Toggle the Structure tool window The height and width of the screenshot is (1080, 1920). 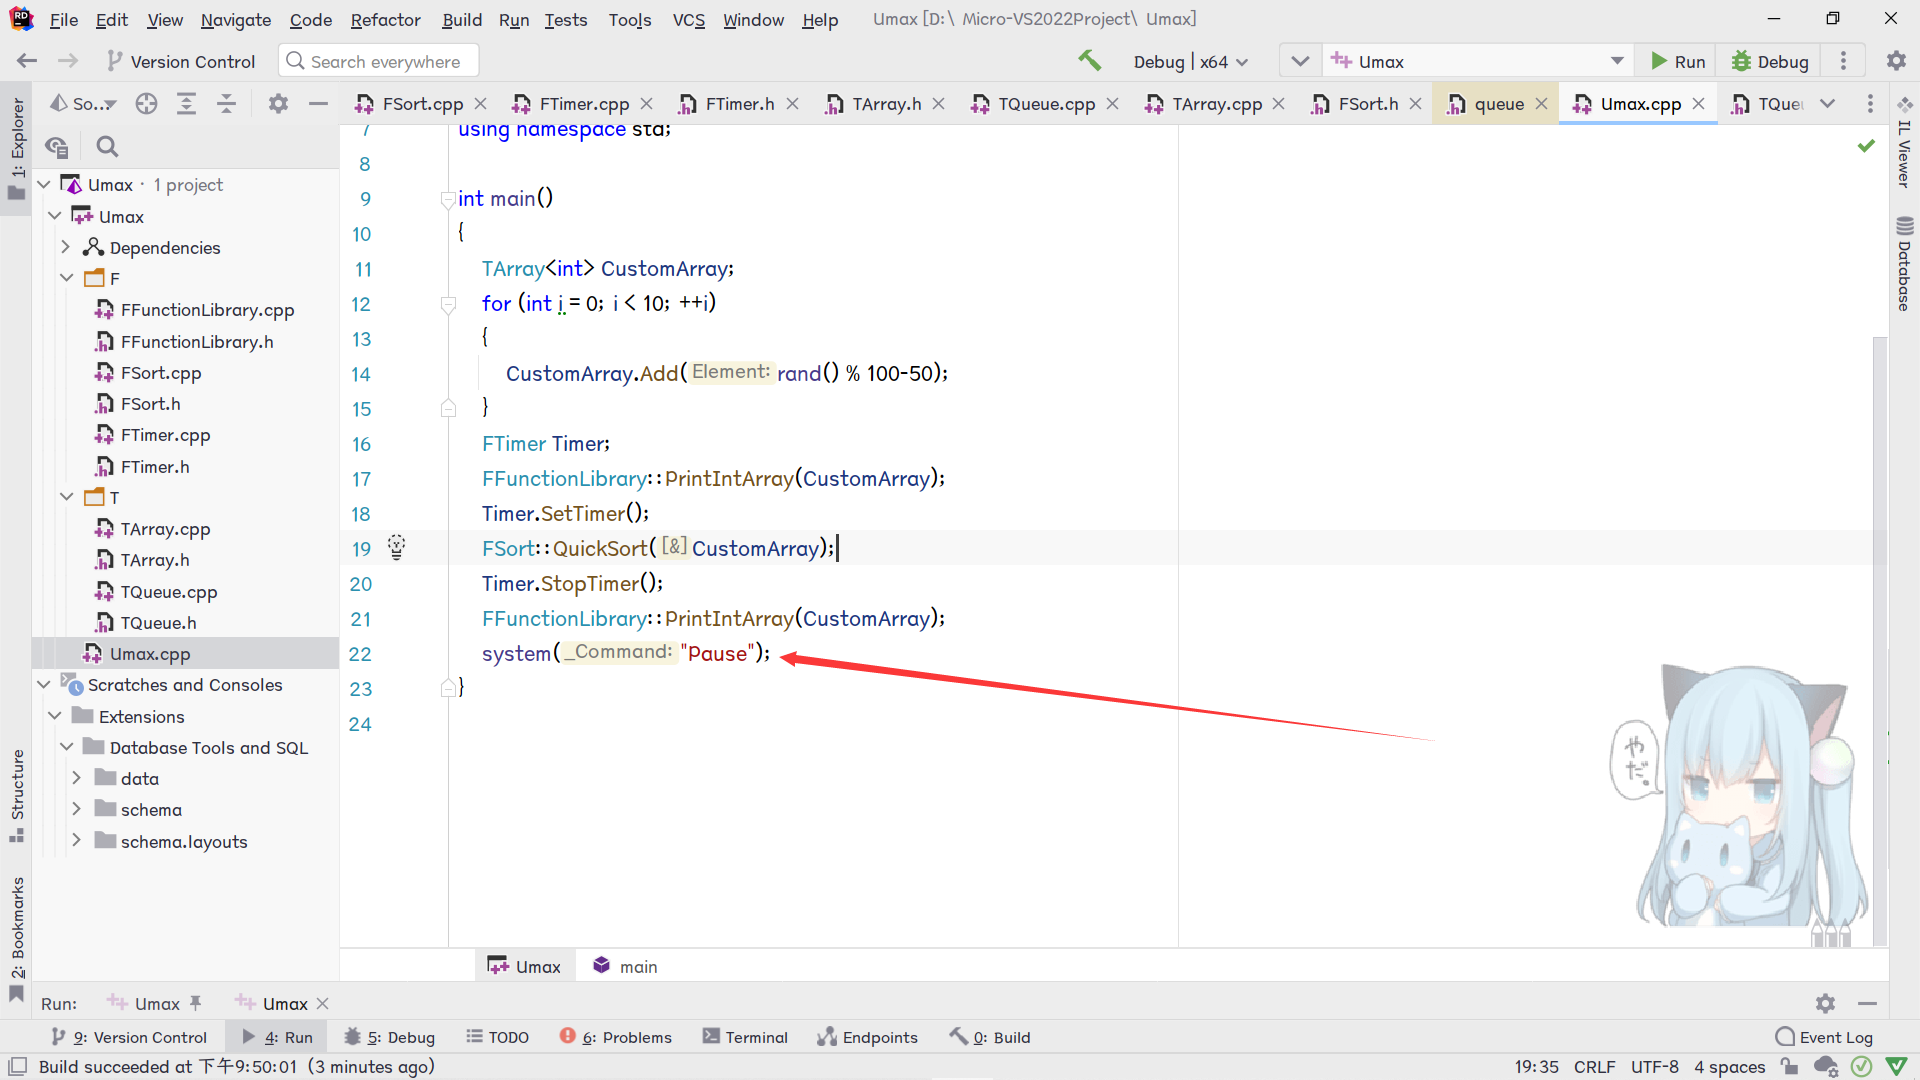(17, 795)
